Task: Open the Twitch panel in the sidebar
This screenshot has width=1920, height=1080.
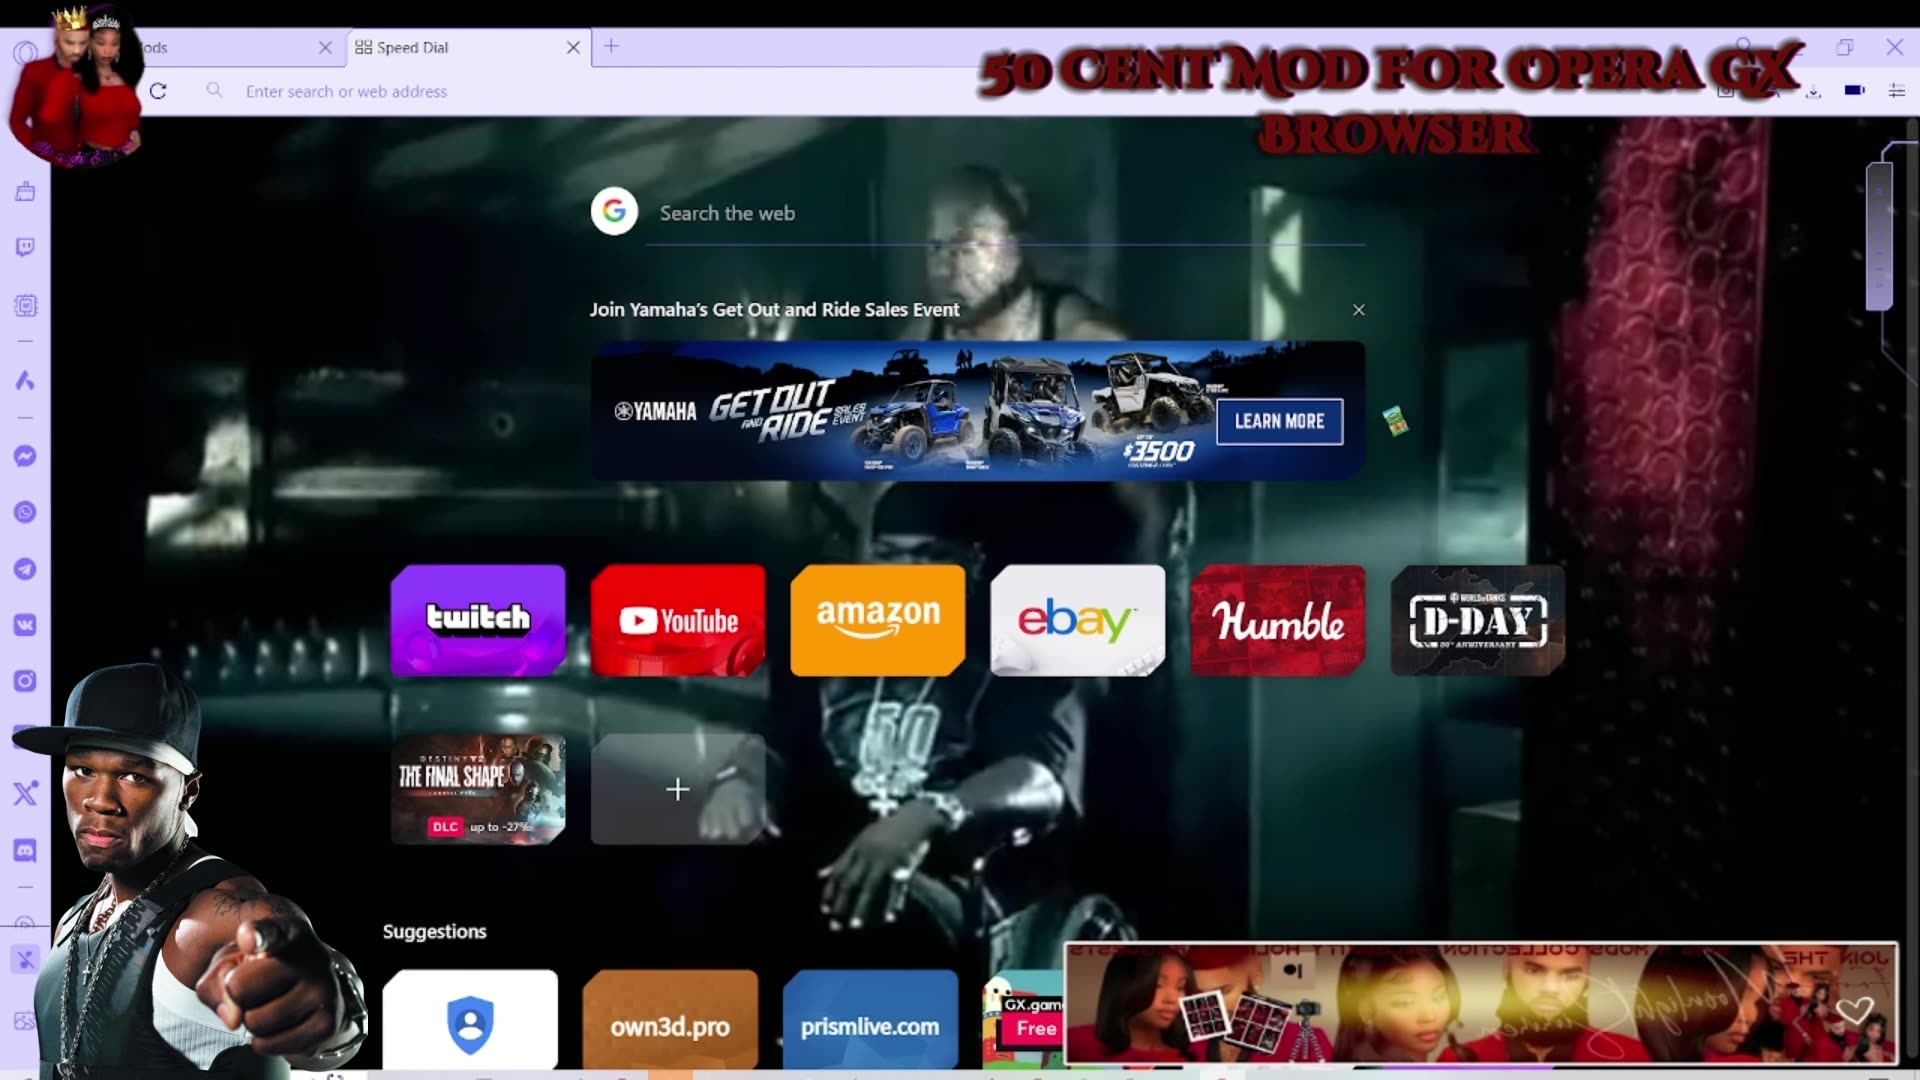Action: point(25,246)
